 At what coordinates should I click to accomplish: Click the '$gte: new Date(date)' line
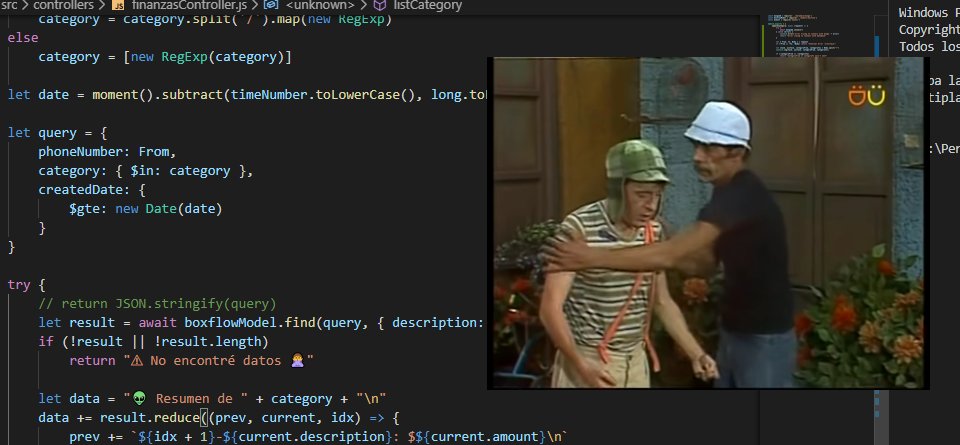[146, 209]
